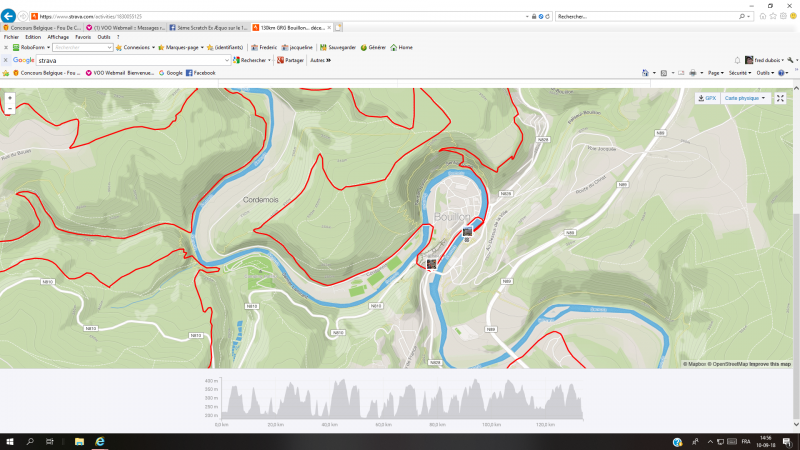This screenshot has height=450, width=800.
Task: Open the ? help menu
Action: (118, 37)
